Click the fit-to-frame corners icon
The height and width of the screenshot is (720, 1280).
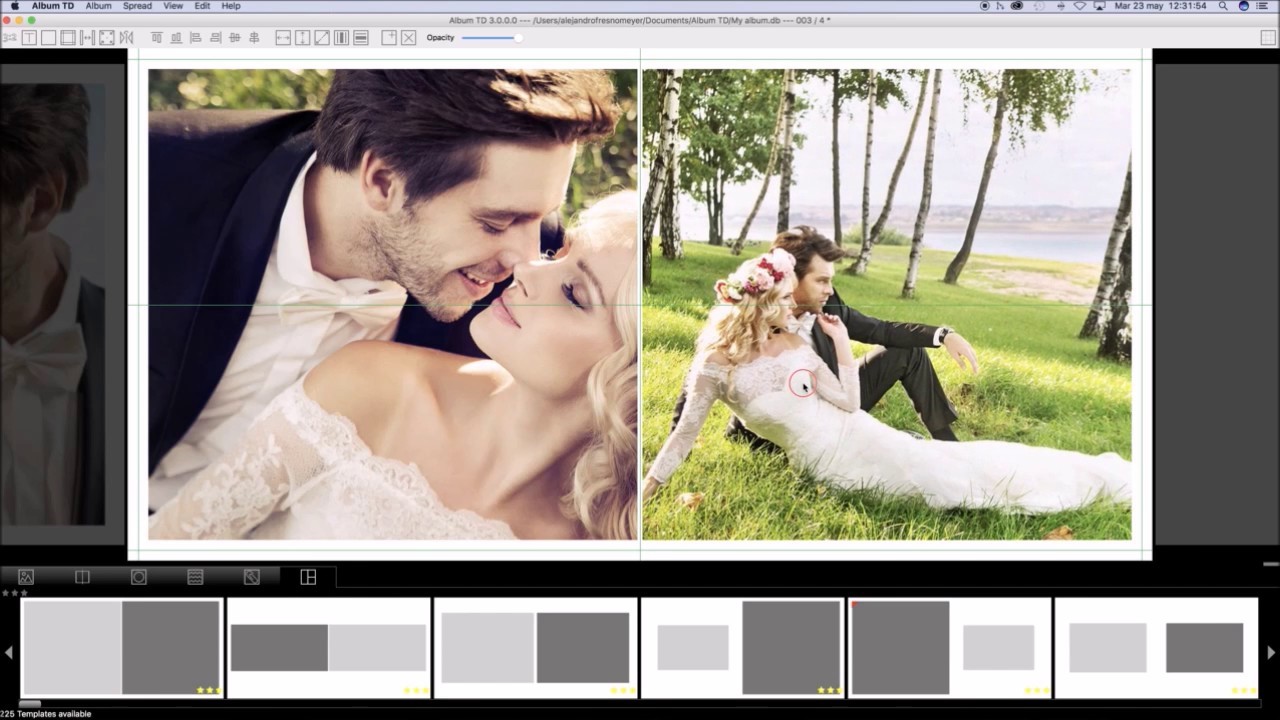click(x=107, y=38)
